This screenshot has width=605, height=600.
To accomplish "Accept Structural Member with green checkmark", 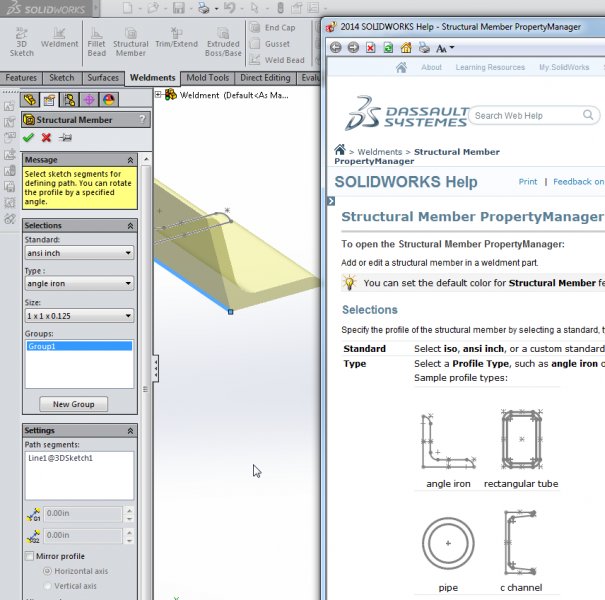I will coord(28,137).
